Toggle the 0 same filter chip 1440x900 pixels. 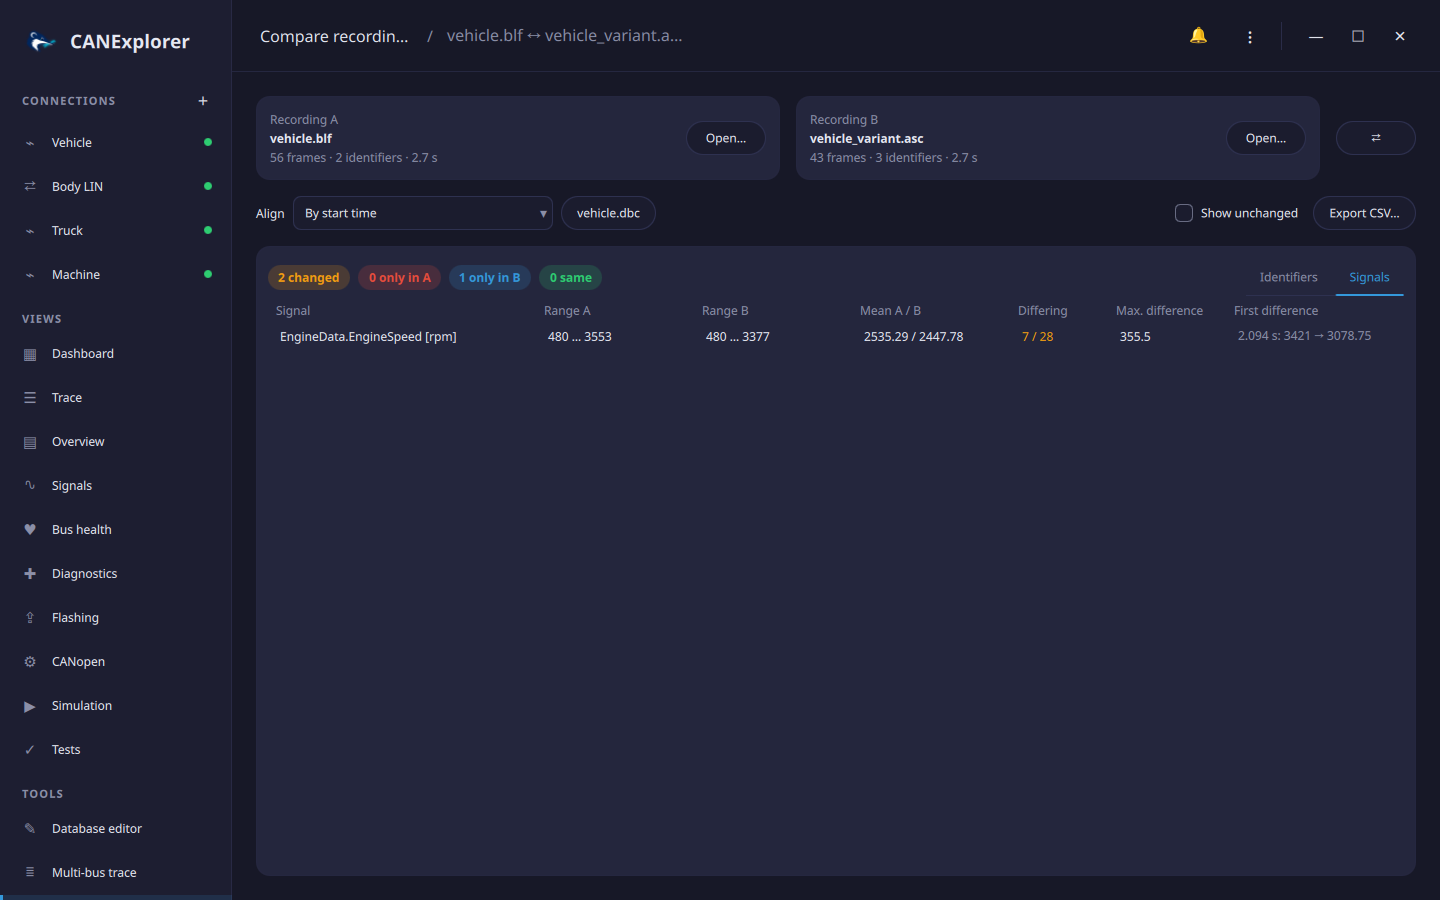571,278
